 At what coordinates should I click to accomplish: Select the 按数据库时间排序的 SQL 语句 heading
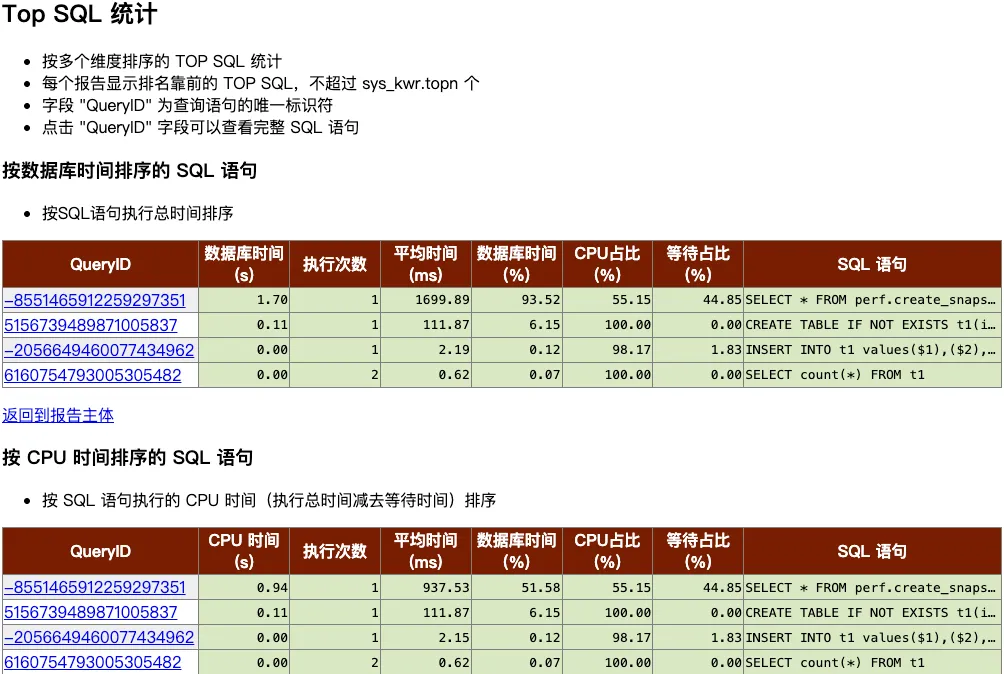coord(130,170)
